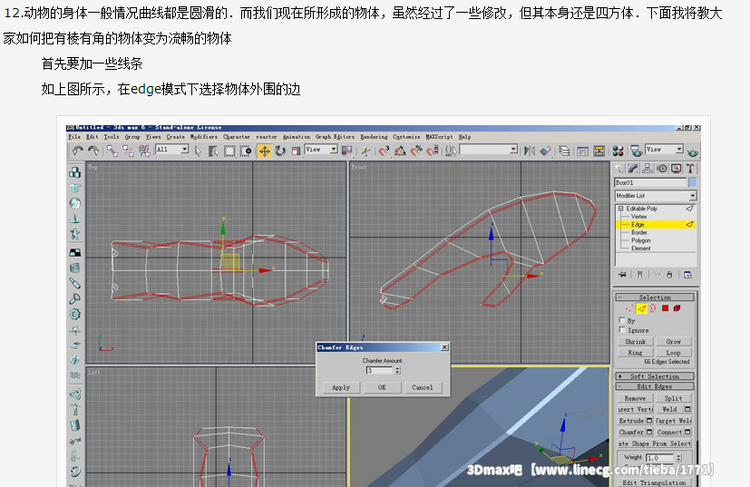The width and height of the screenshot is (750, 487).
Task: Open the Graph Editors menu
Action: pos(335,137)
